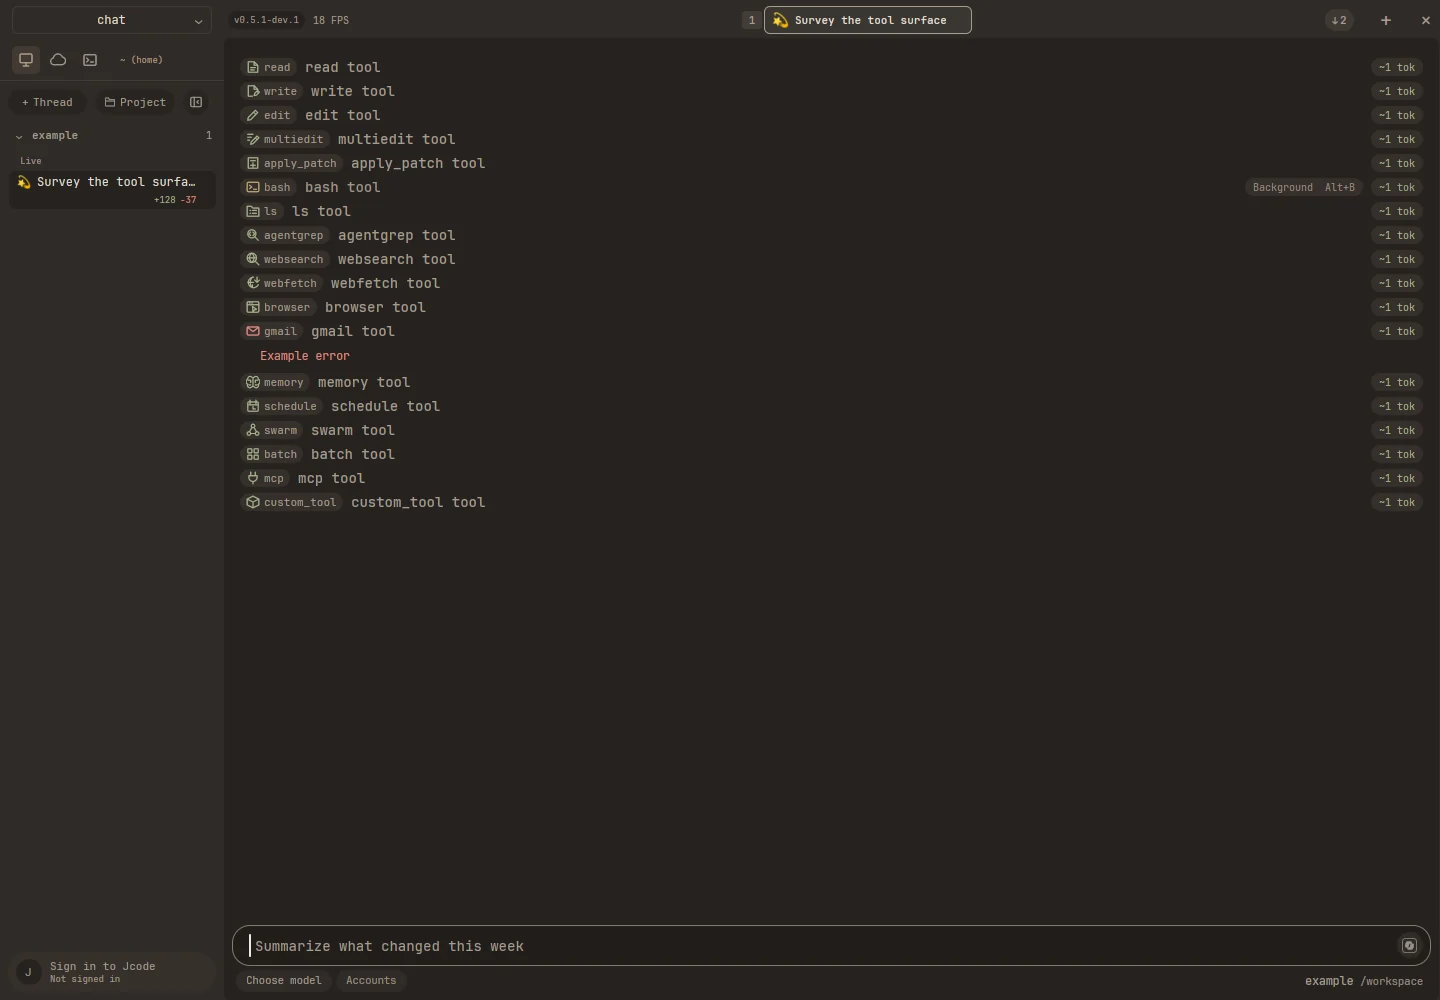Screen dimensions: 1440x1000
Task: Click the gmail tool badge
Action: [271, 331]
